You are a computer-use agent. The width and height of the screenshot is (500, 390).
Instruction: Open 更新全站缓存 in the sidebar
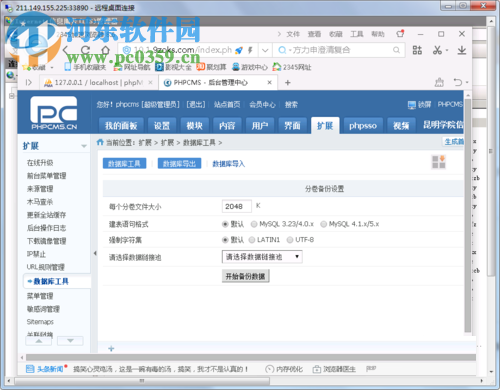coord(46,215)
